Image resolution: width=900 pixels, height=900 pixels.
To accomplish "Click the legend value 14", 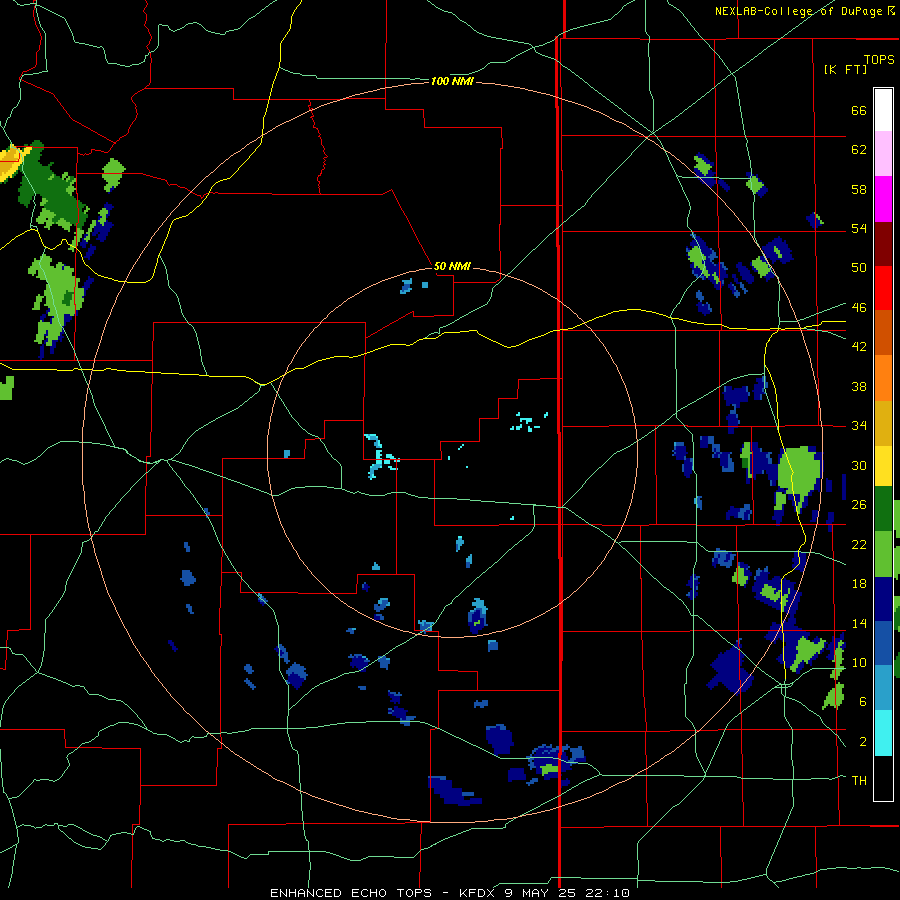I will [x=859, y=623].
